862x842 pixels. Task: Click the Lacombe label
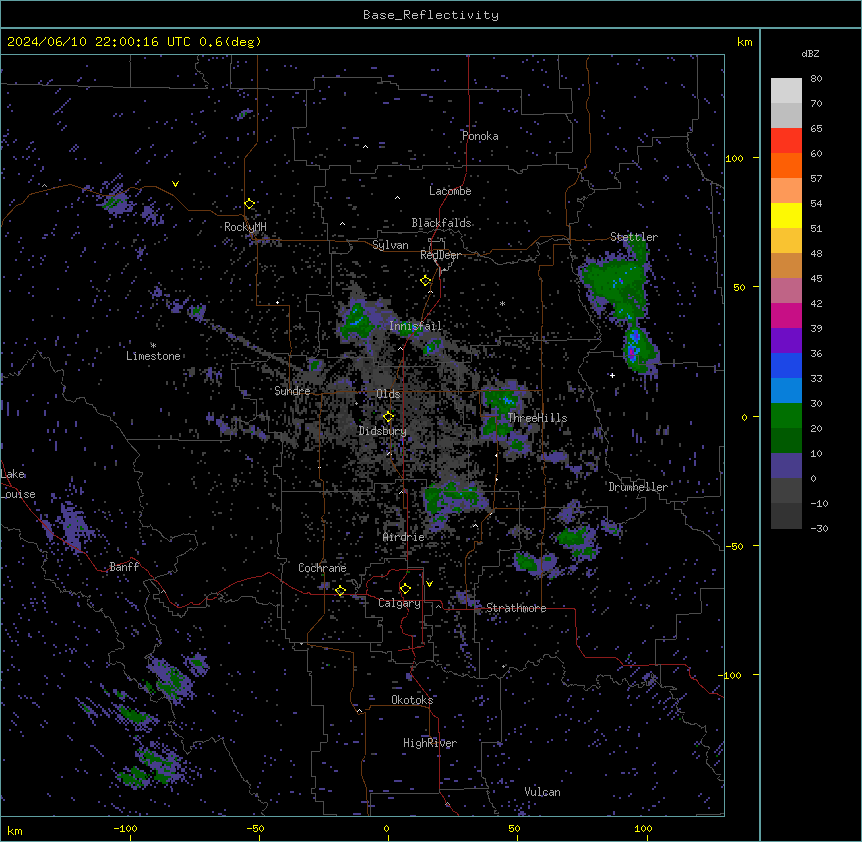click(450, 191)
